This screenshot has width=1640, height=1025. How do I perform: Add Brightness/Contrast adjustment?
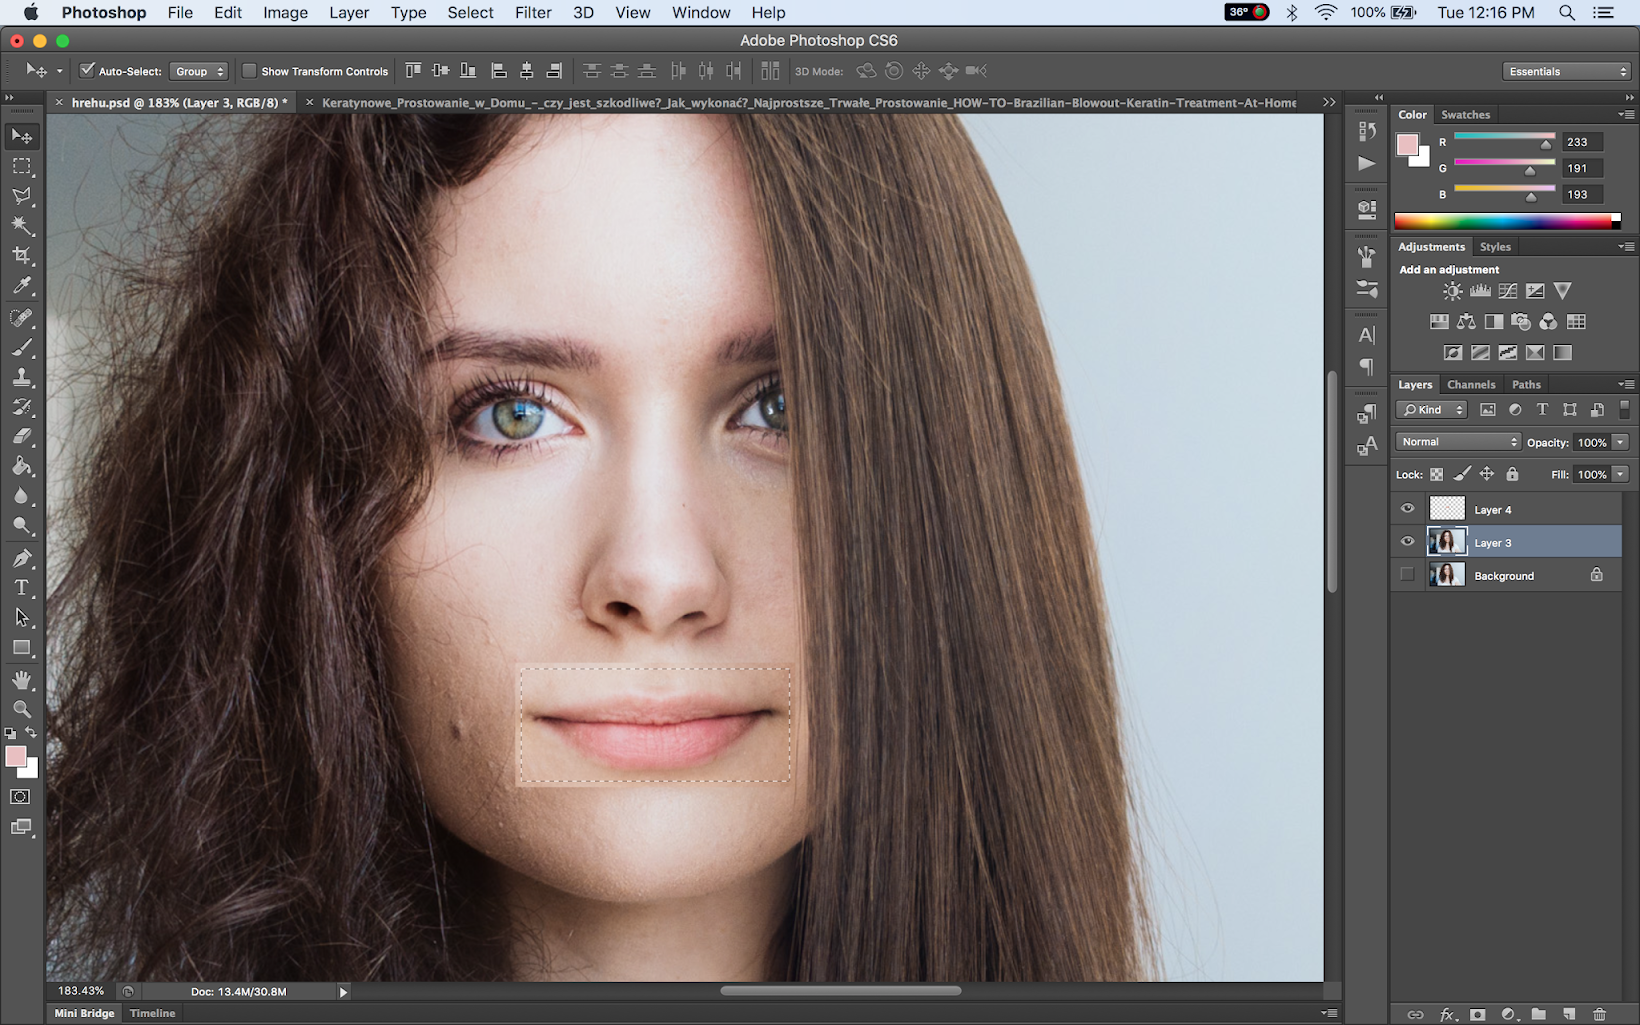coord(1452,291)
